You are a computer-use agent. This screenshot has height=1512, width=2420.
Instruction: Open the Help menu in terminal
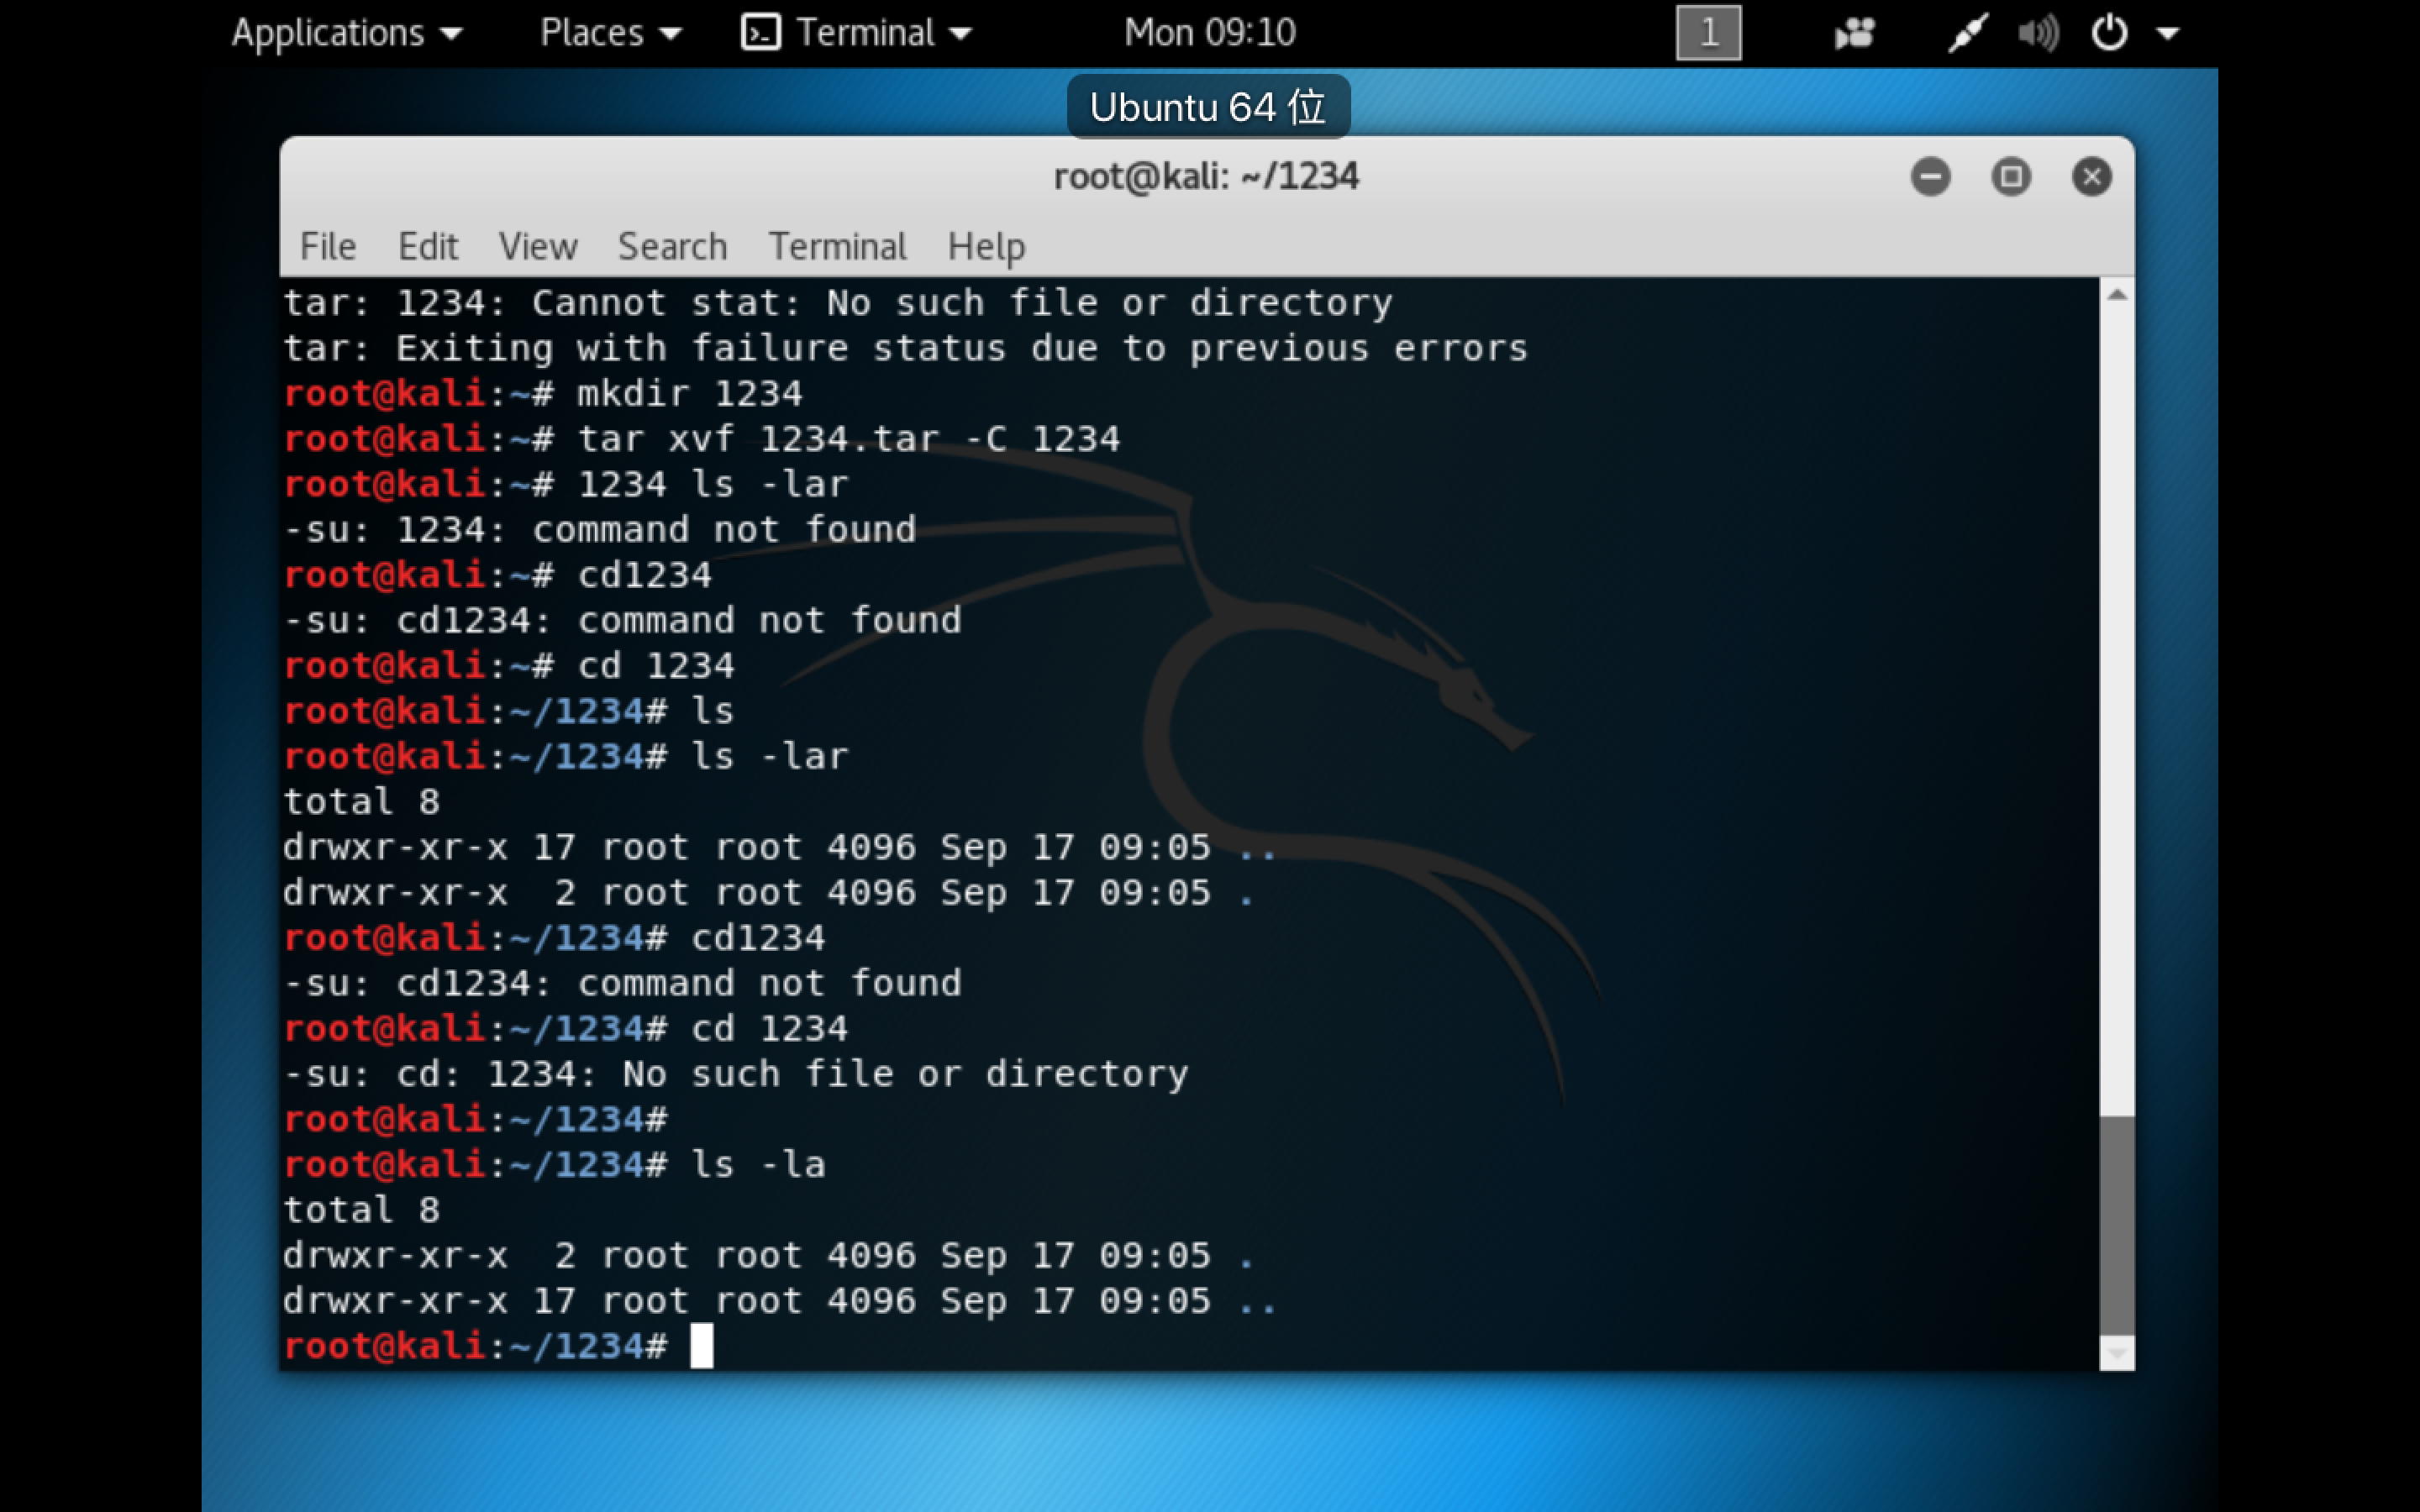pos(986,246)
